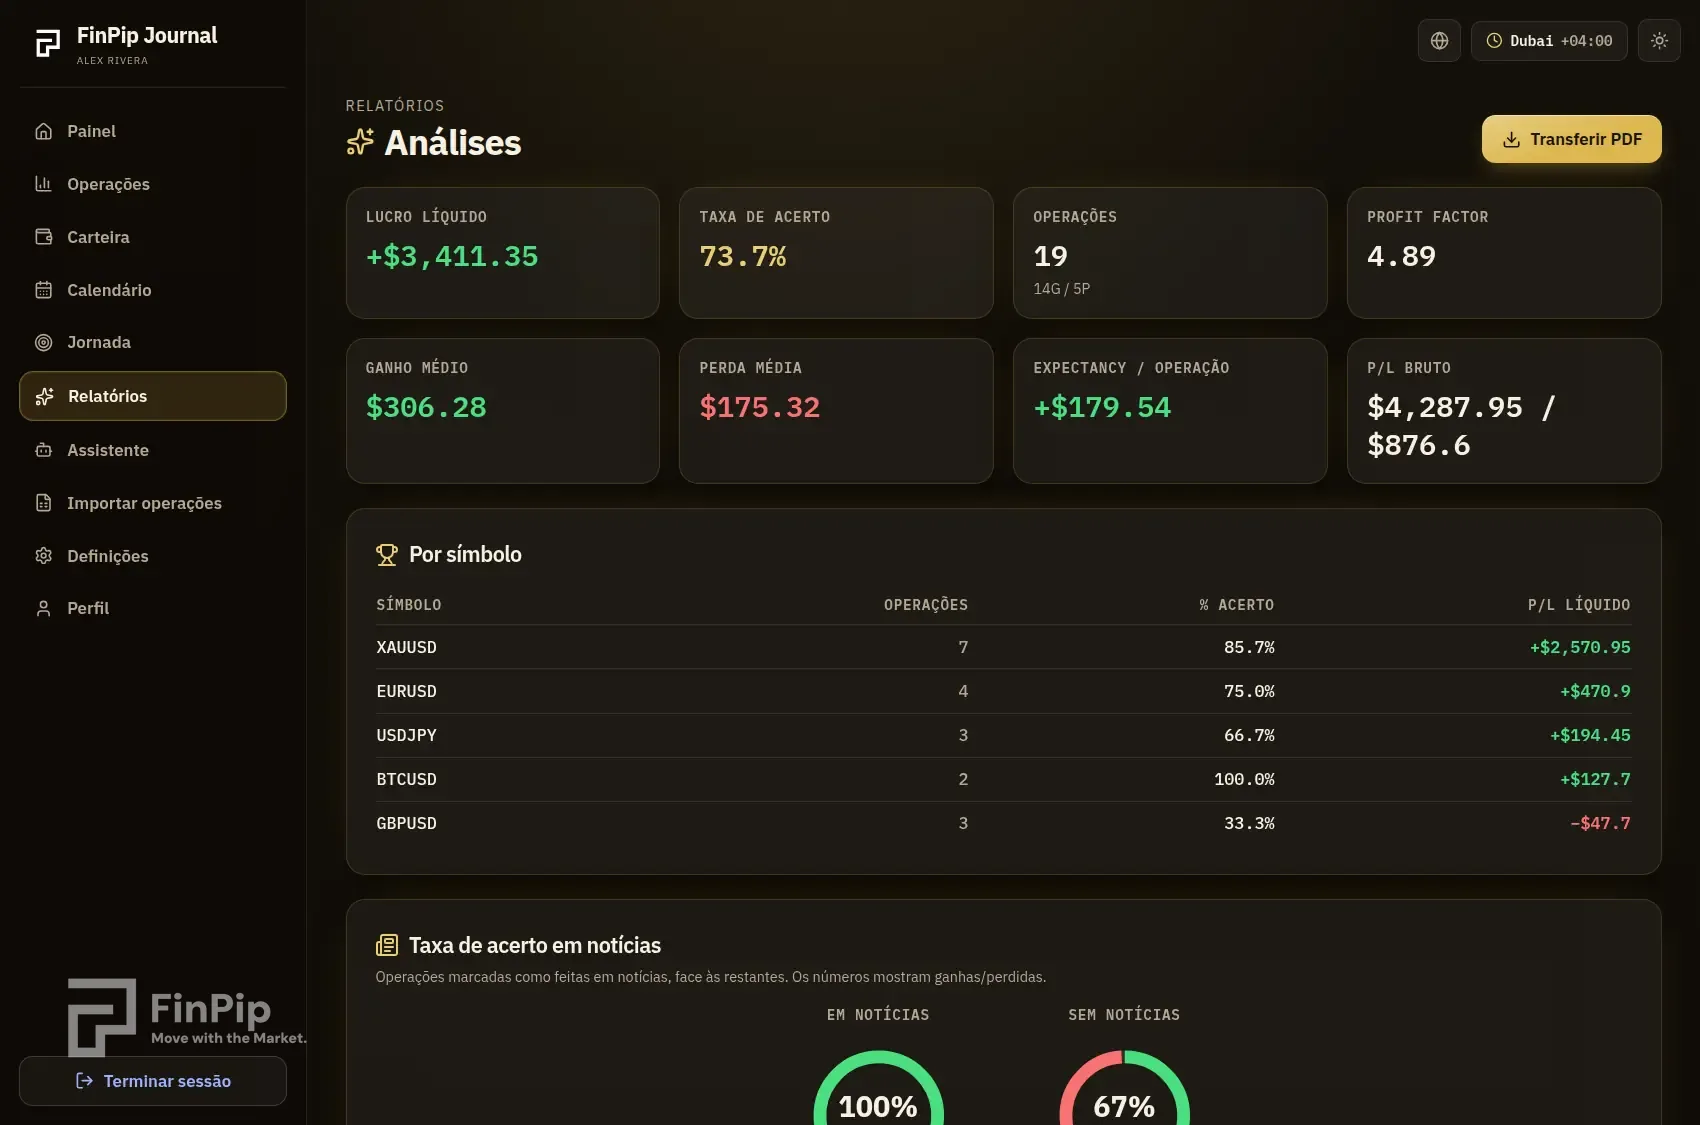The image size is (1700, 1125).
Task: Click the Lucro Líquido value +$3,411.35
Action: click(452, 257)
